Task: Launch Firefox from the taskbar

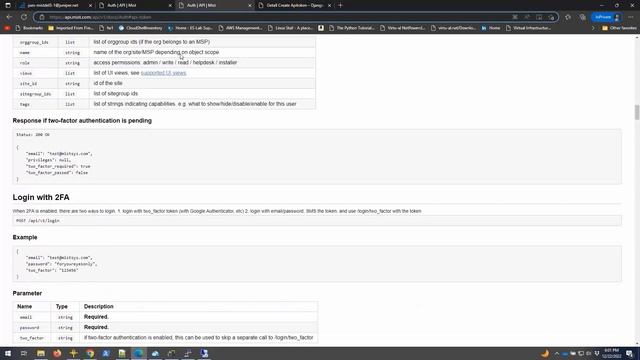Action: (x=57, y=353)
